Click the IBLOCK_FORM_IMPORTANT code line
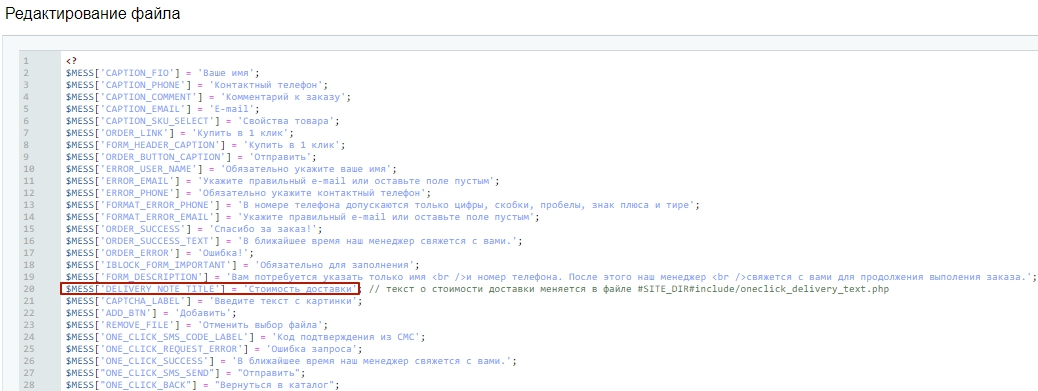This screenshot has height=391, width=1038. 243,265
